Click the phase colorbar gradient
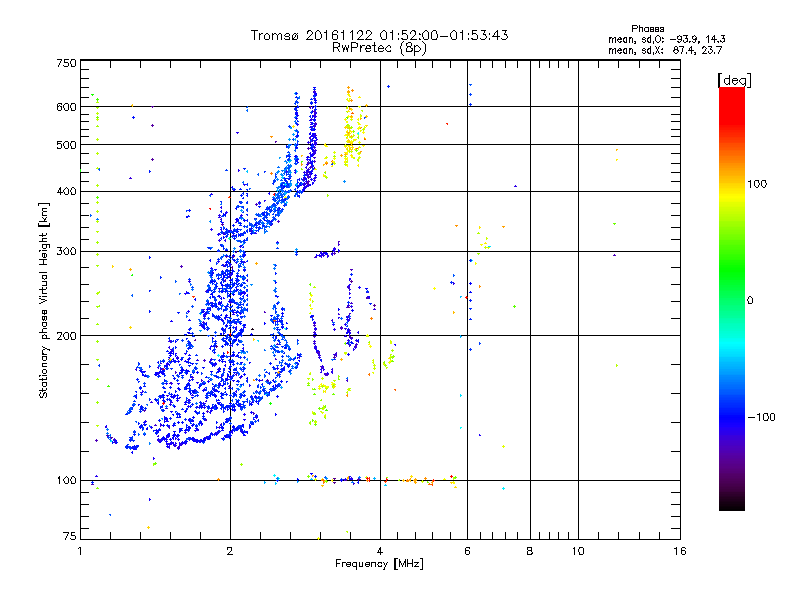The width and height of the screenshot is (800, 600). click(x=732, y=299)
